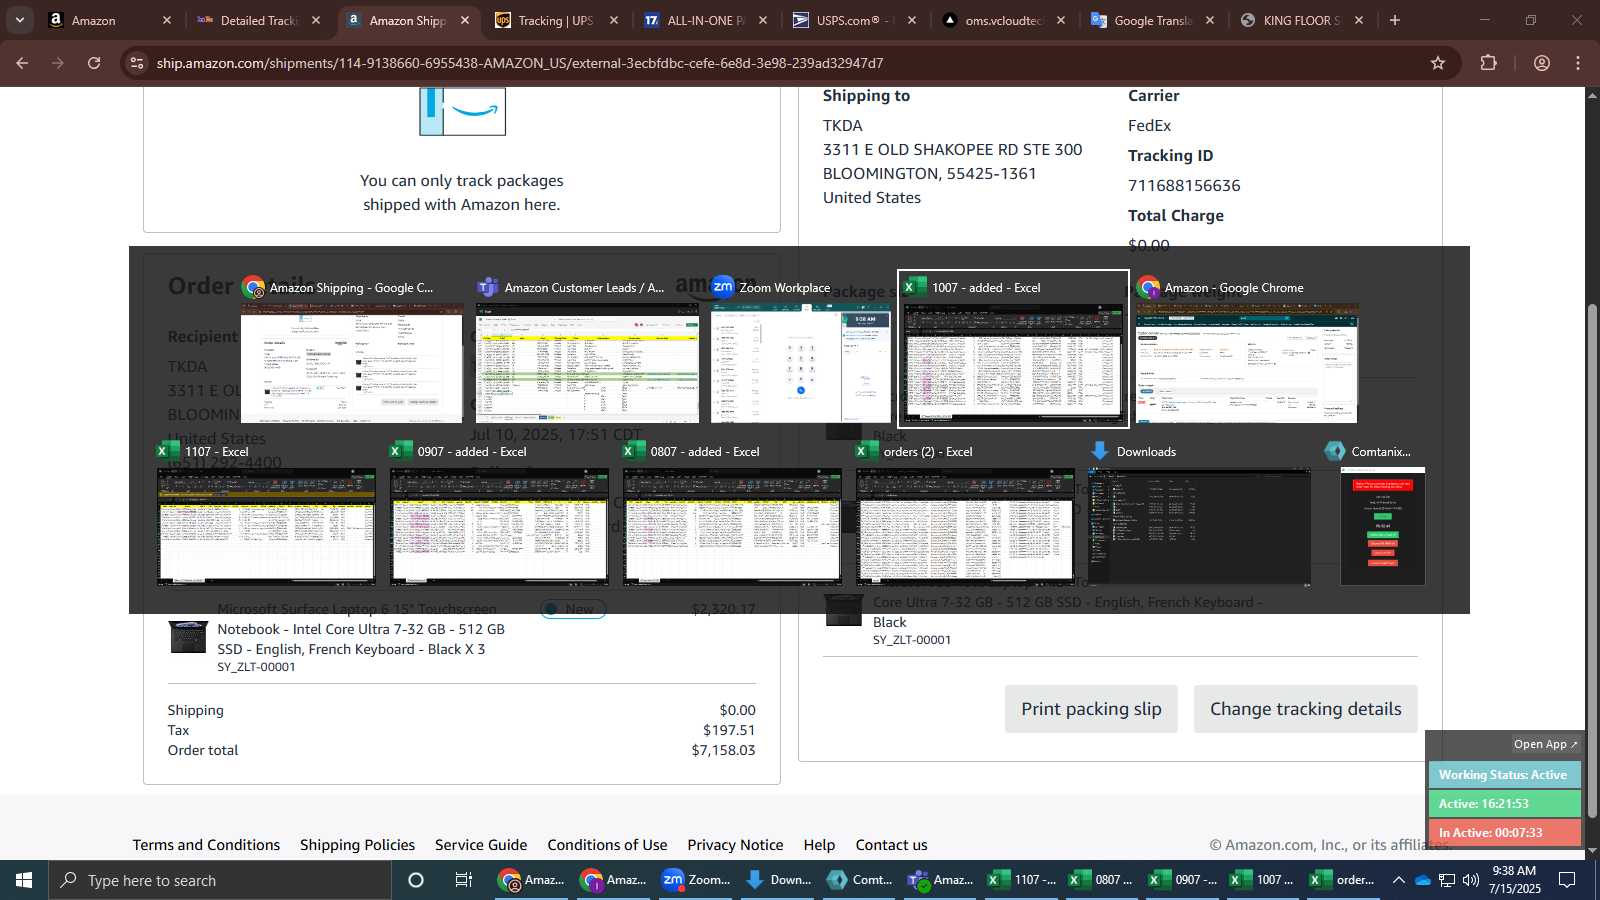The image size is (1600, 900).
Task: Open Chrome three-dot menu
Action: 1578,63
